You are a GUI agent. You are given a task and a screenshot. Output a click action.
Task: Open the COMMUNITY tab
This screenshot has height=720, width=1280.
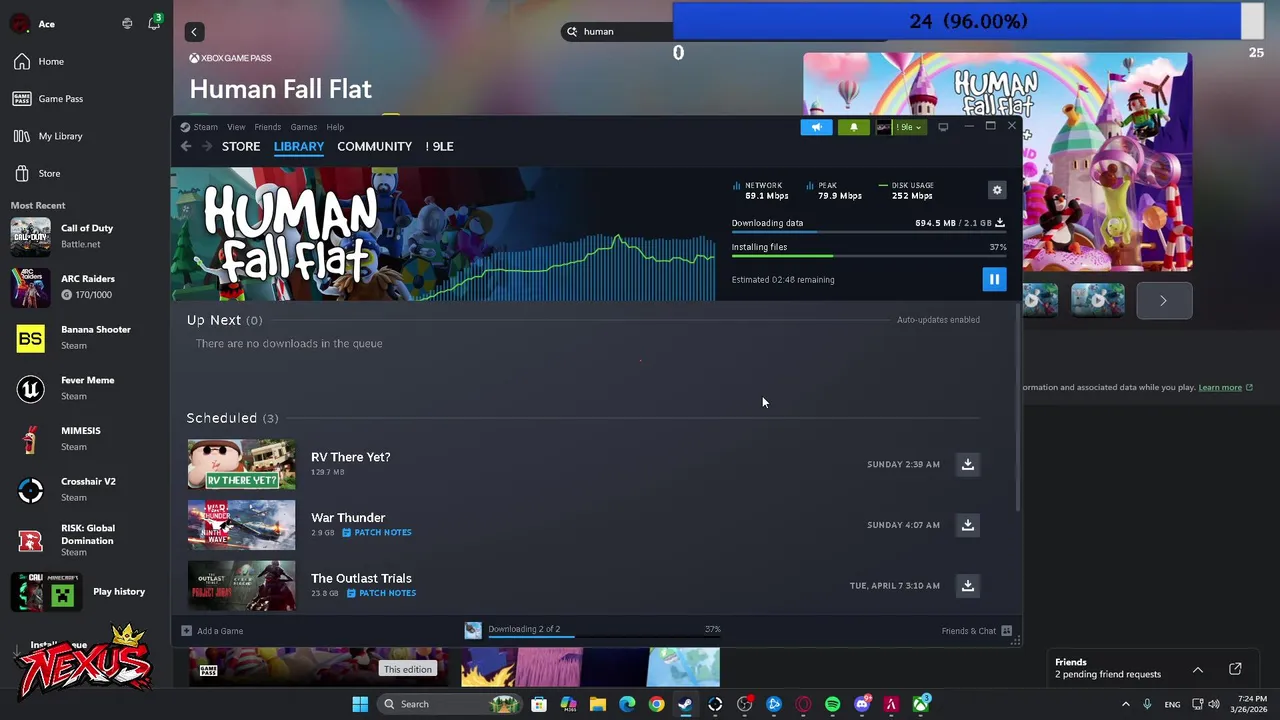pos(374,146)
